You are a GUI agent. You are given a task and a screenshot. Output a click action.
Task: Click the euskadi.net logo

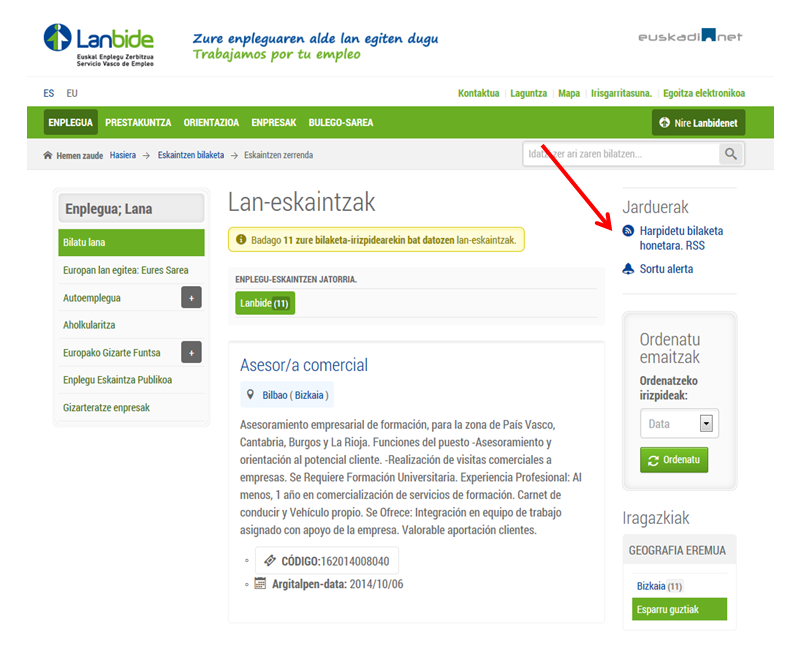(690, 36)
